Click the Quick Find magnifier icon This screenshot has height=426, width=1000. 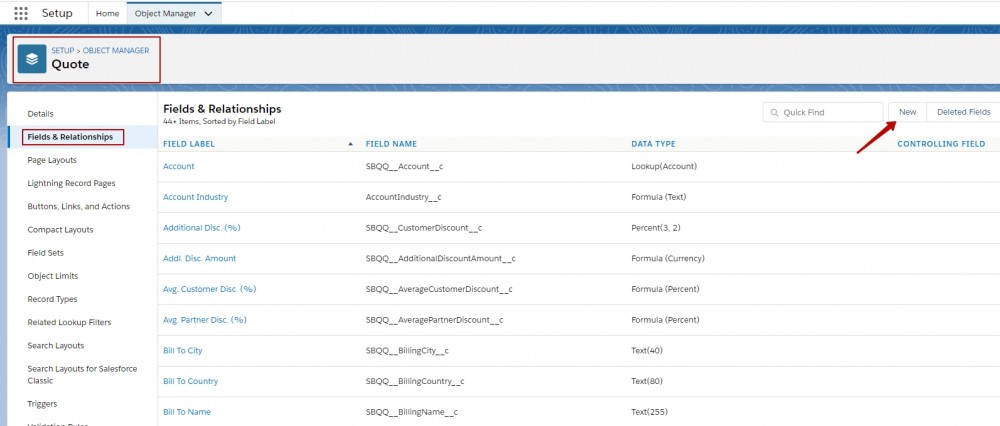tap(774, 112)
